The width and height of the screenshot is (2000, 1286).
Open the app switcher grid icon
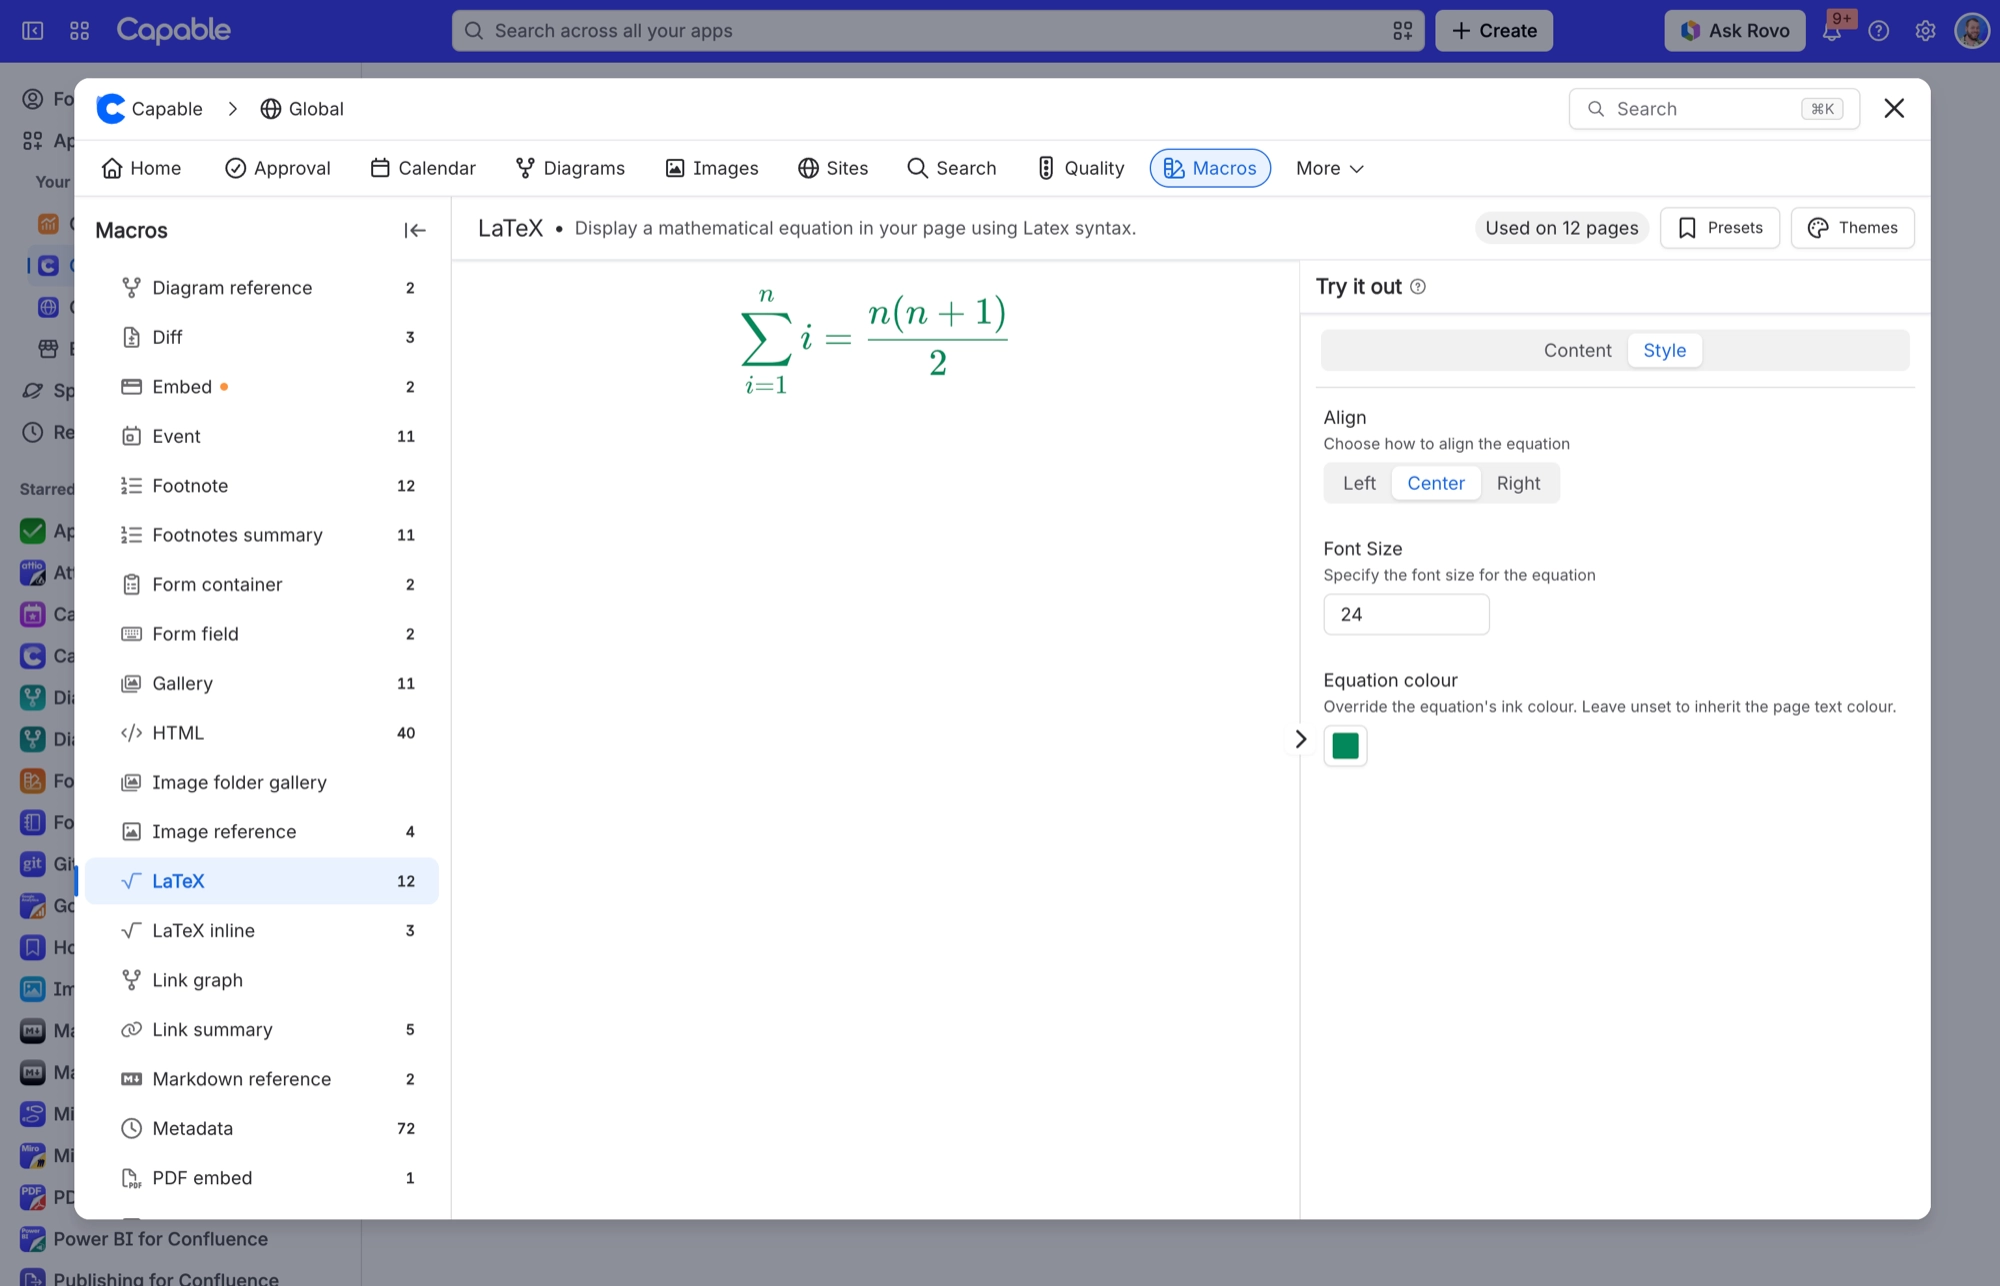(x=80, y=31)
